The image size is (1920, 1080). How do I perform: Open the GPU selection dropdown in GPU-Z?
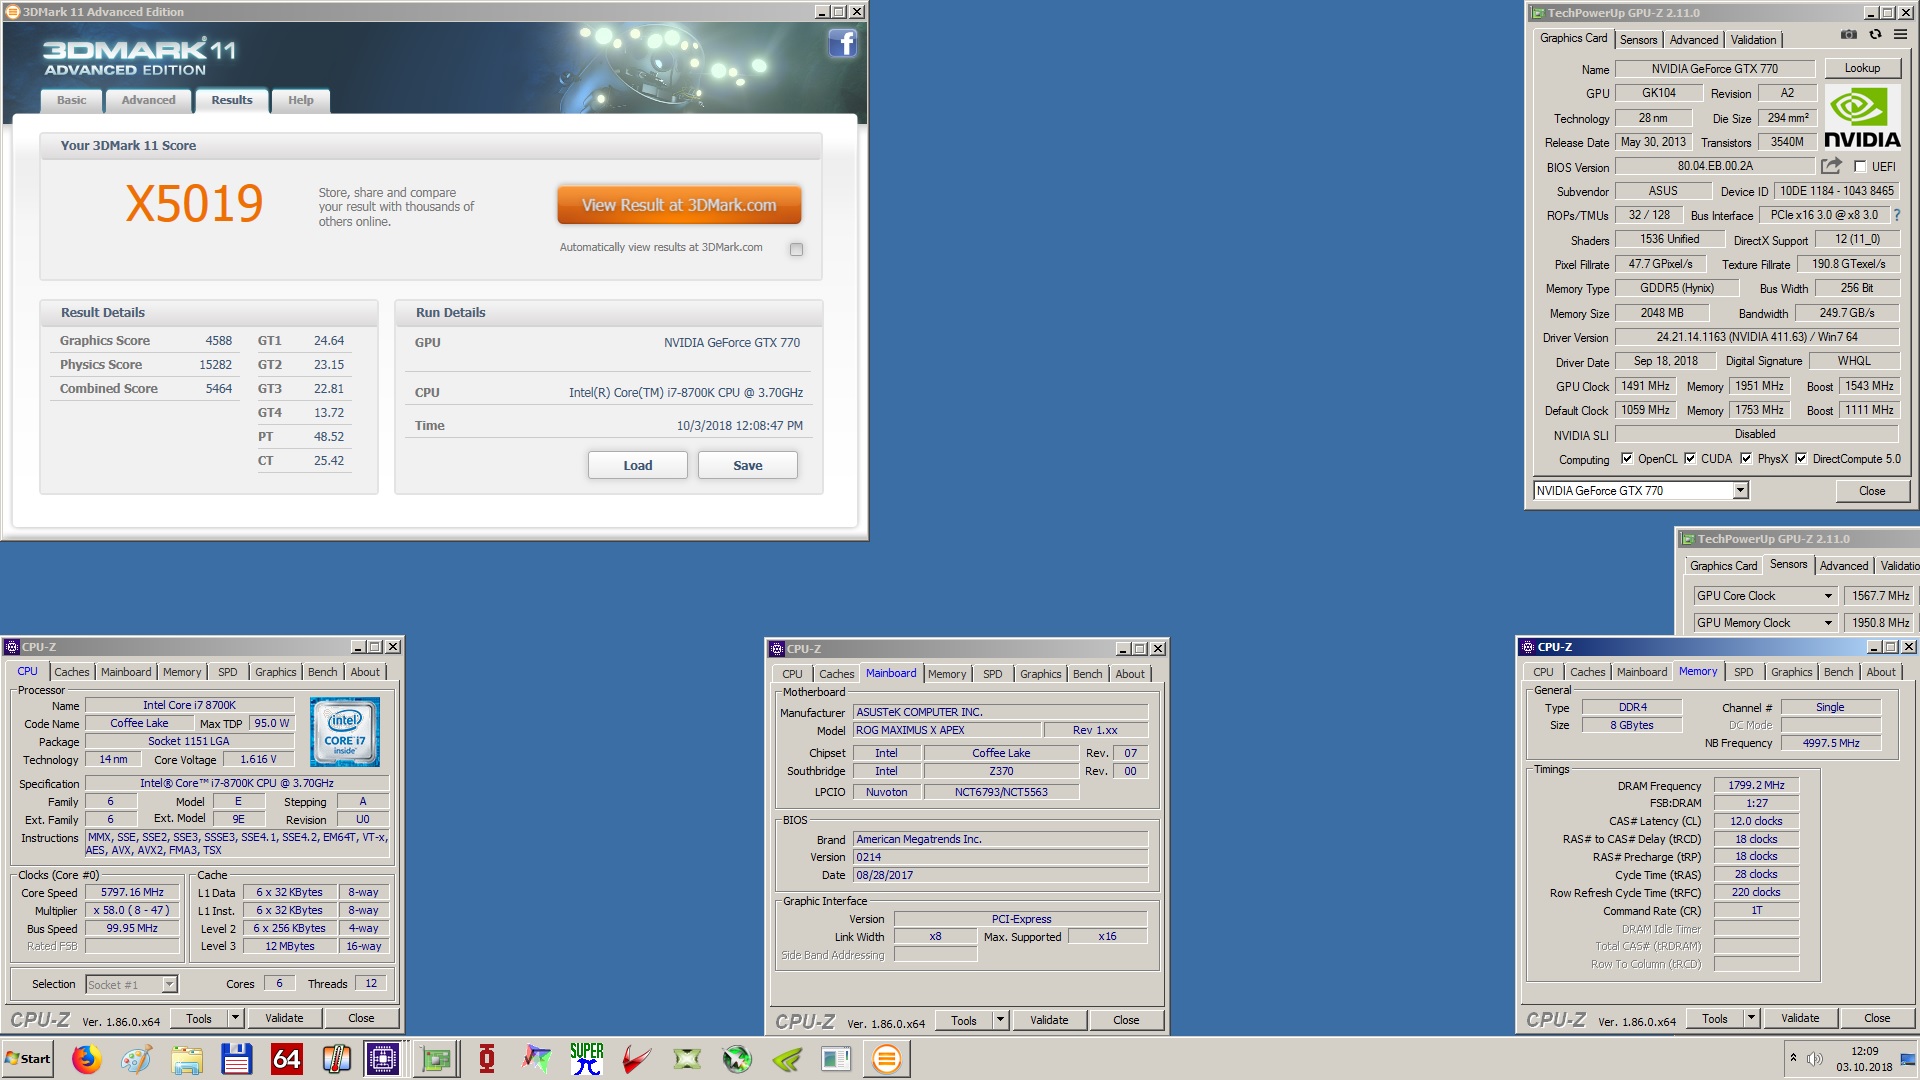1740,491
